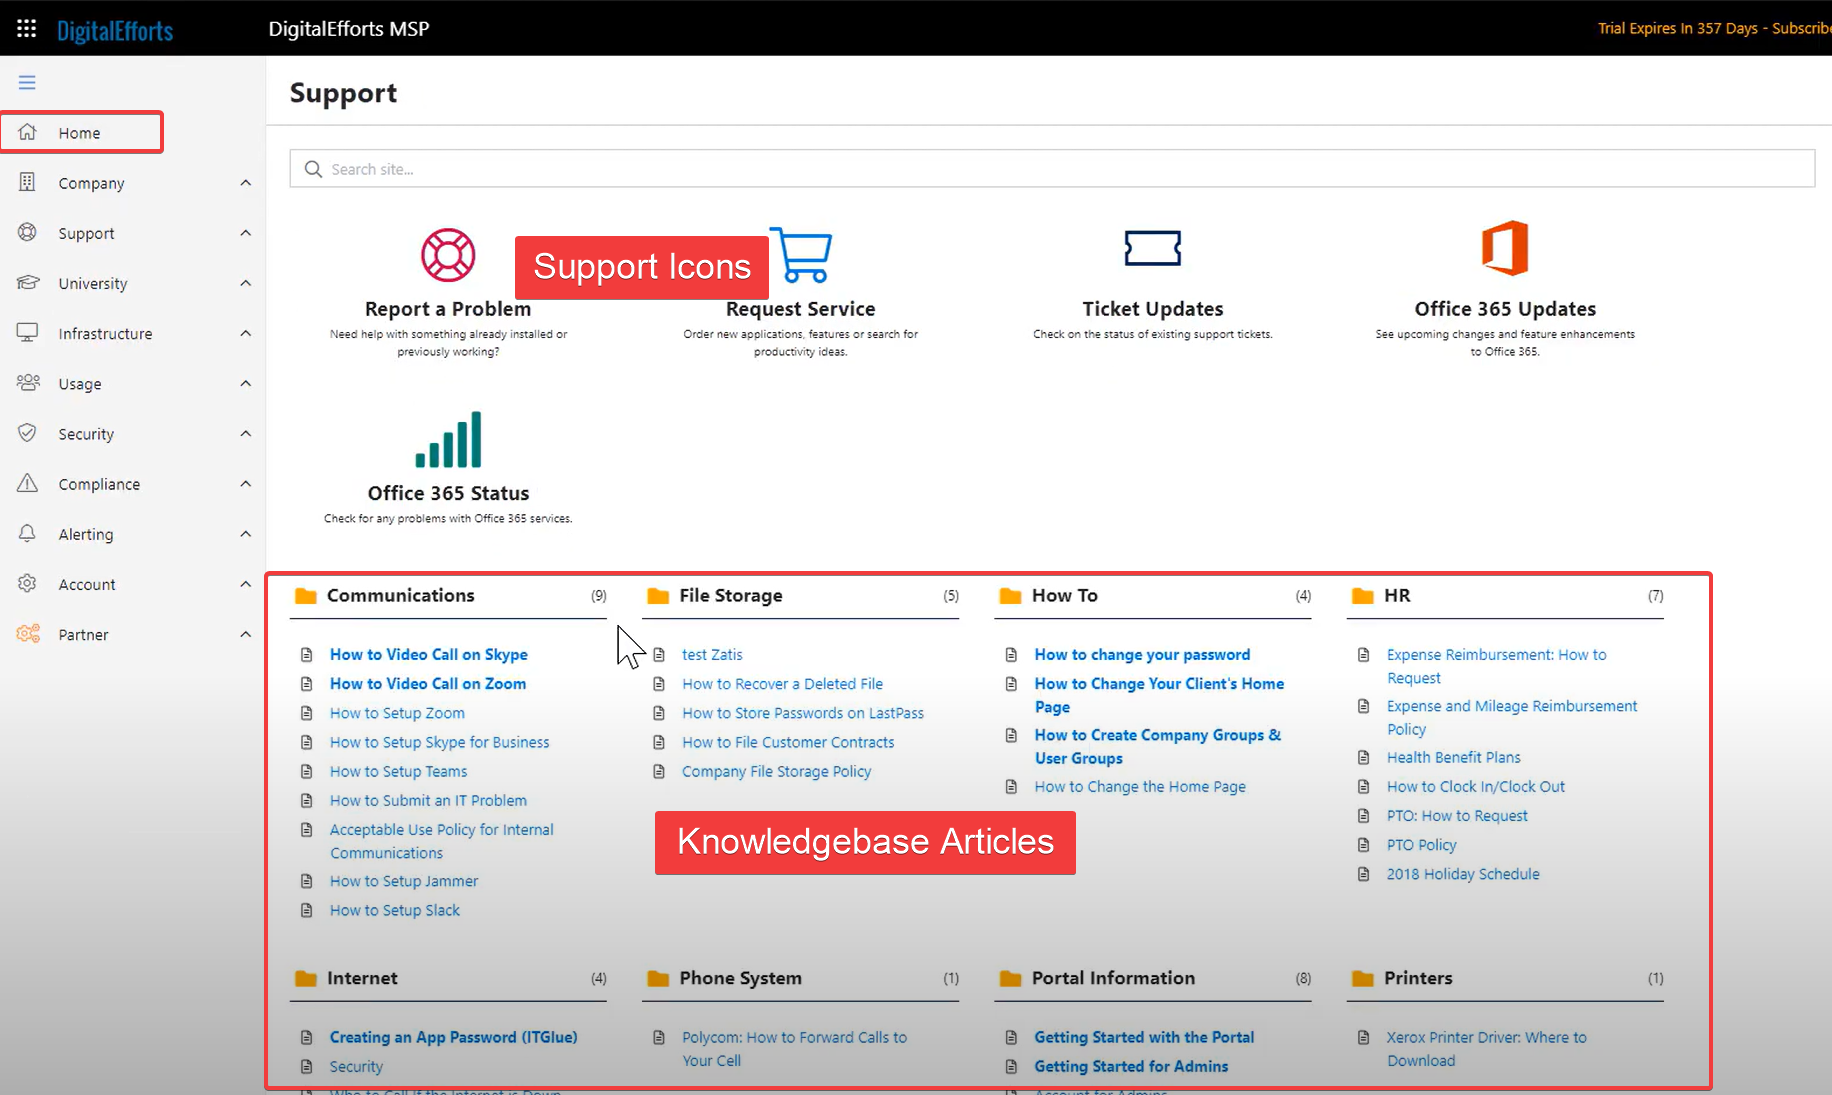Click the Request Service shopping cart icon
Viewport: 1832px width, 1095px height.
(x=801, y=255)
